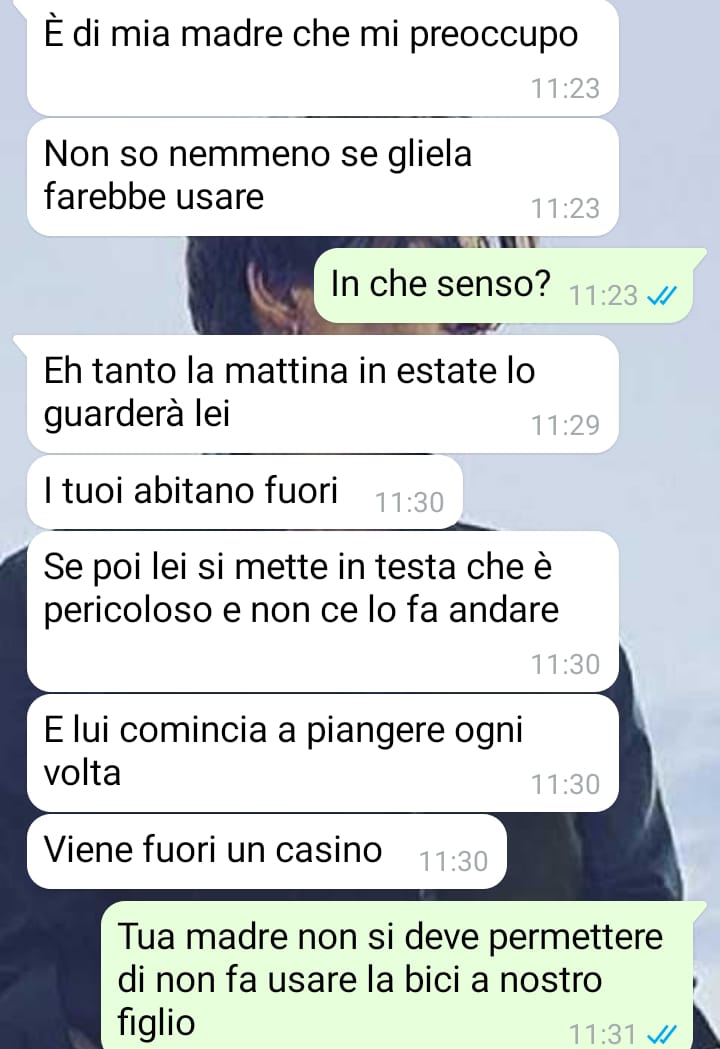Image resolution: width=720 pixels, height=1049 pixels.
Task: Tap the message 'È di mia madre che mi preoccupo'
Action: coord(322,58)
